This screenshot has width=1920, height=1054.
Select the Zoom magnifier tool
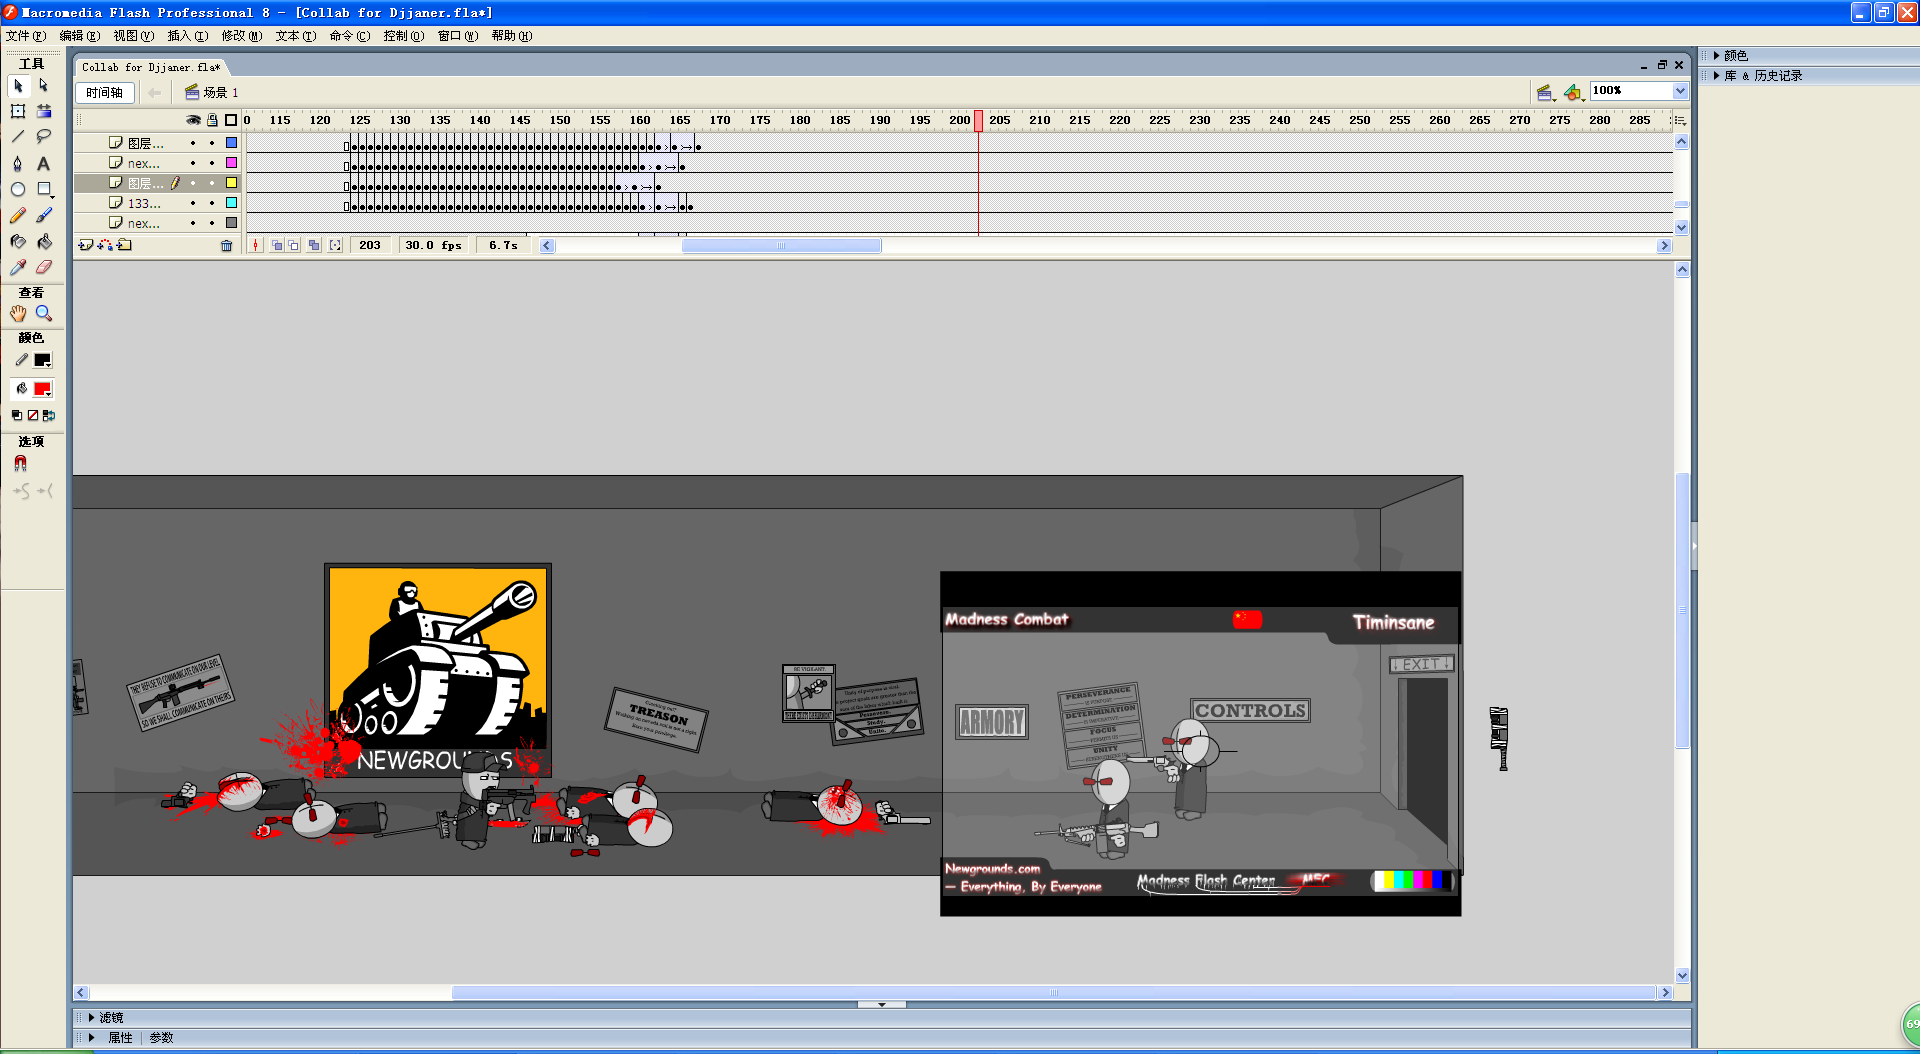point(43,313)
